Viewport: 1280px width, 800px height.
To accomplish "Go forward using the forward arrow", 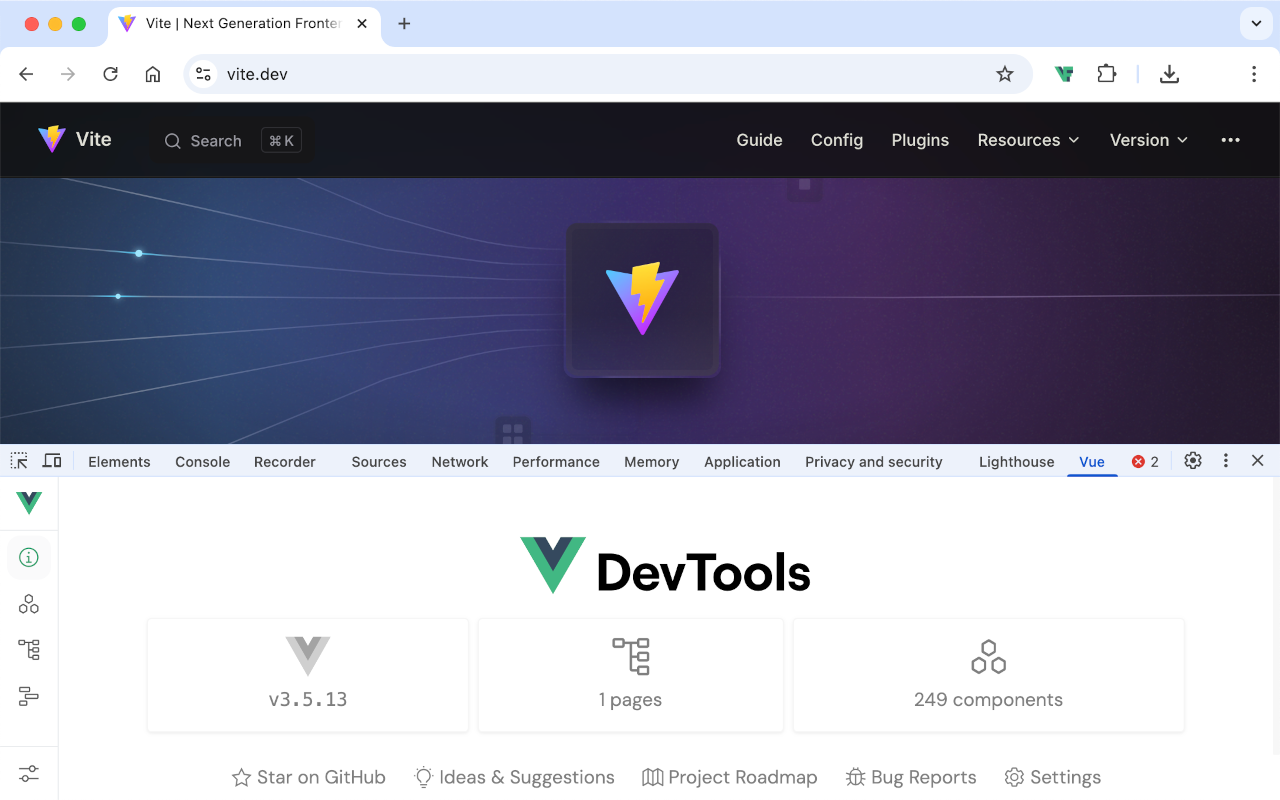I will click(x=68, y=74).
